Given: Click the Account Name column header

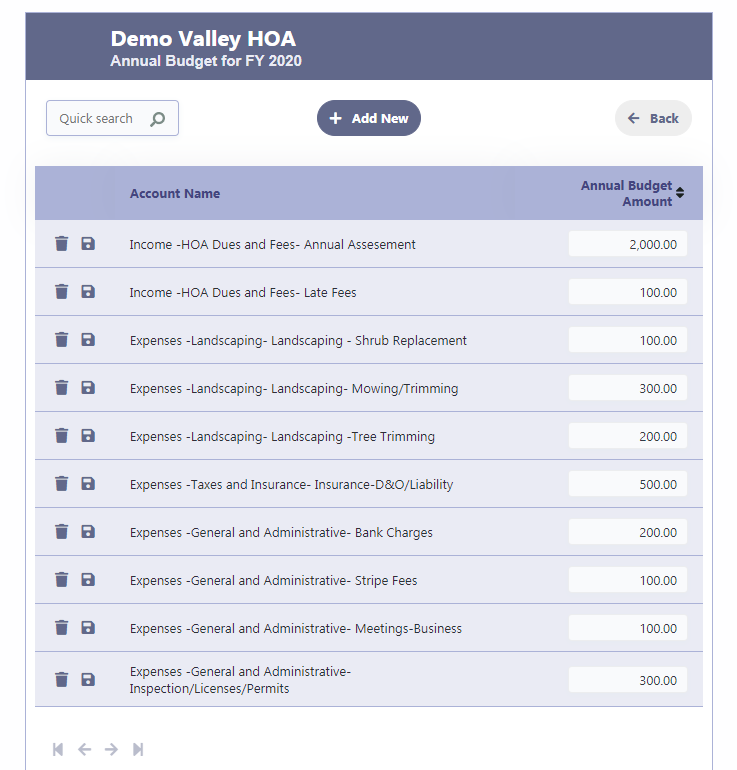Looking at the screenshot, I should (175, 193).
